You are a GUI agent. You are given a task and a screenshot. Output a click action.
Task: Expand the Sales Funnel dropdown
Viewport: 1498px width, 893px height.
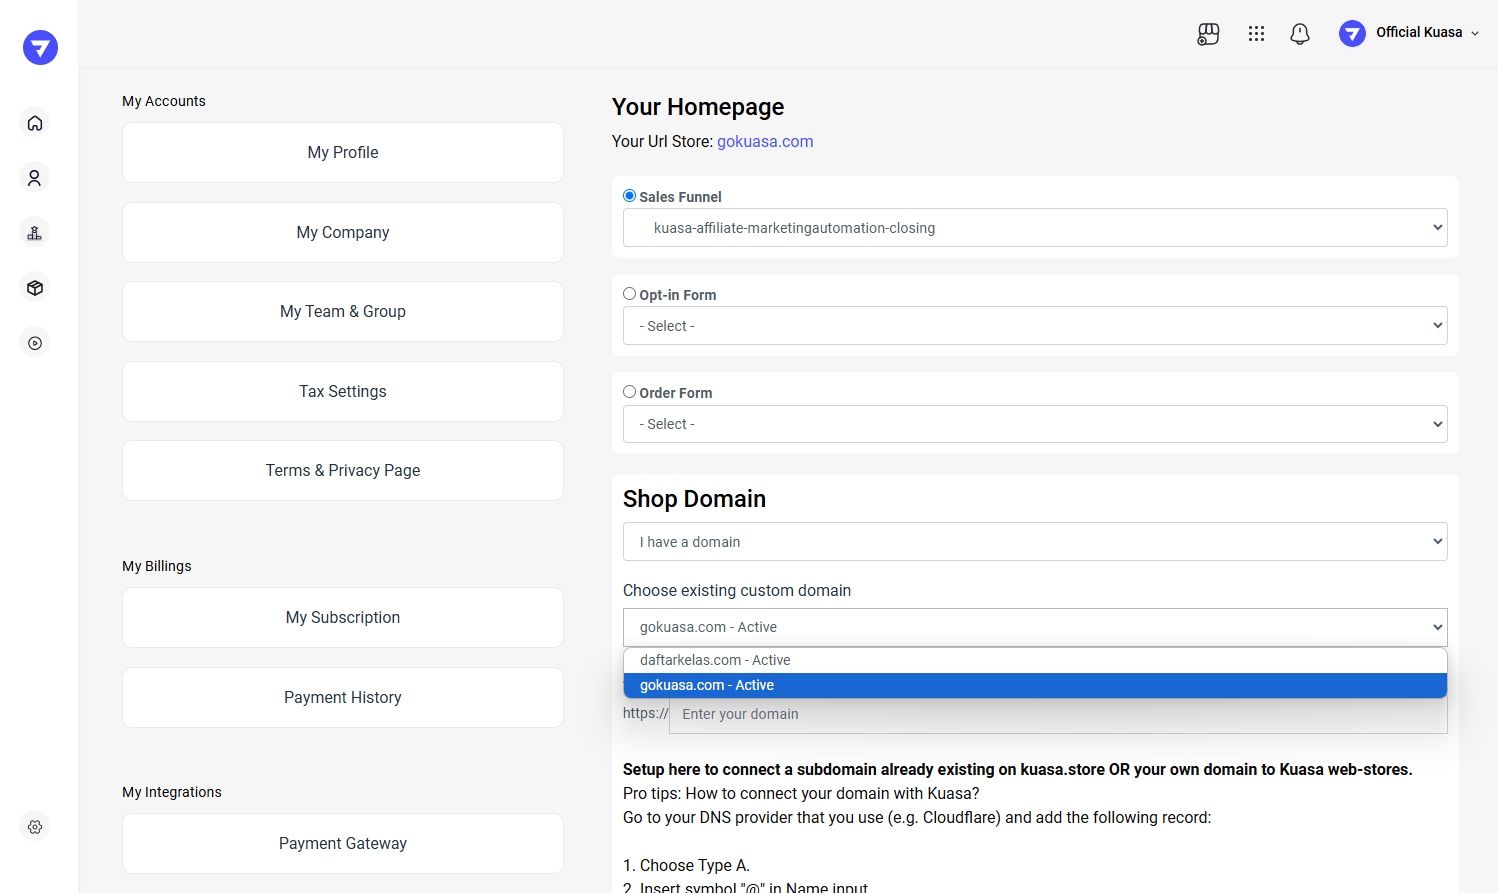[x=1034, y=228]
